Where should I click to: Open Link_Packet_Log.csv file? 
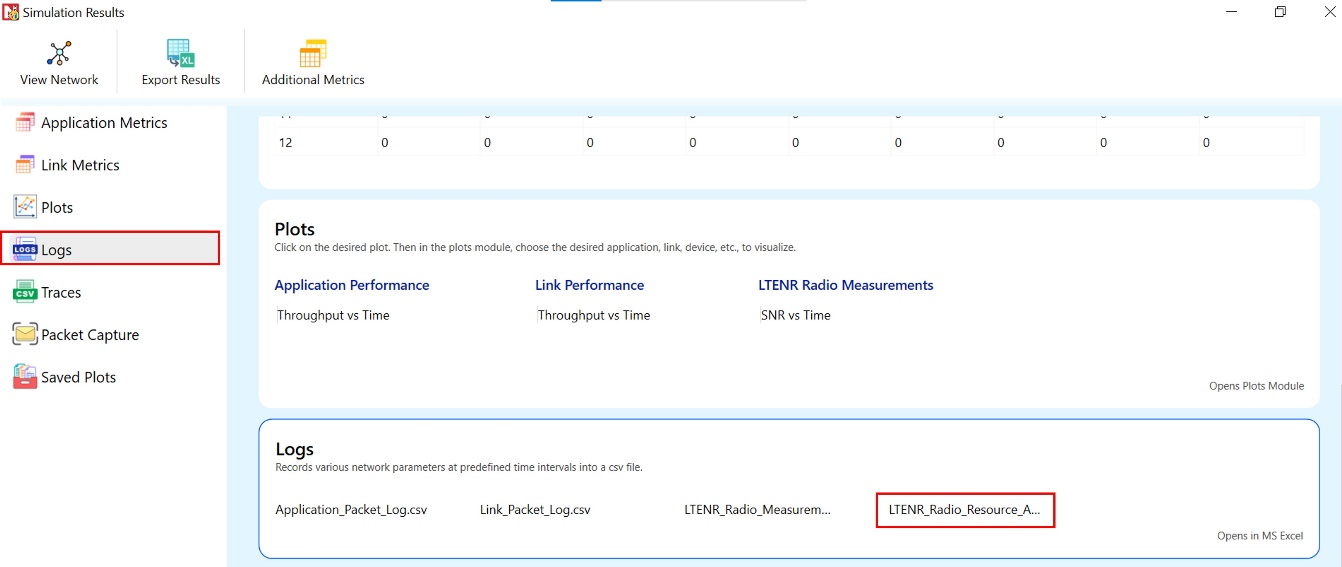(535, 510)
